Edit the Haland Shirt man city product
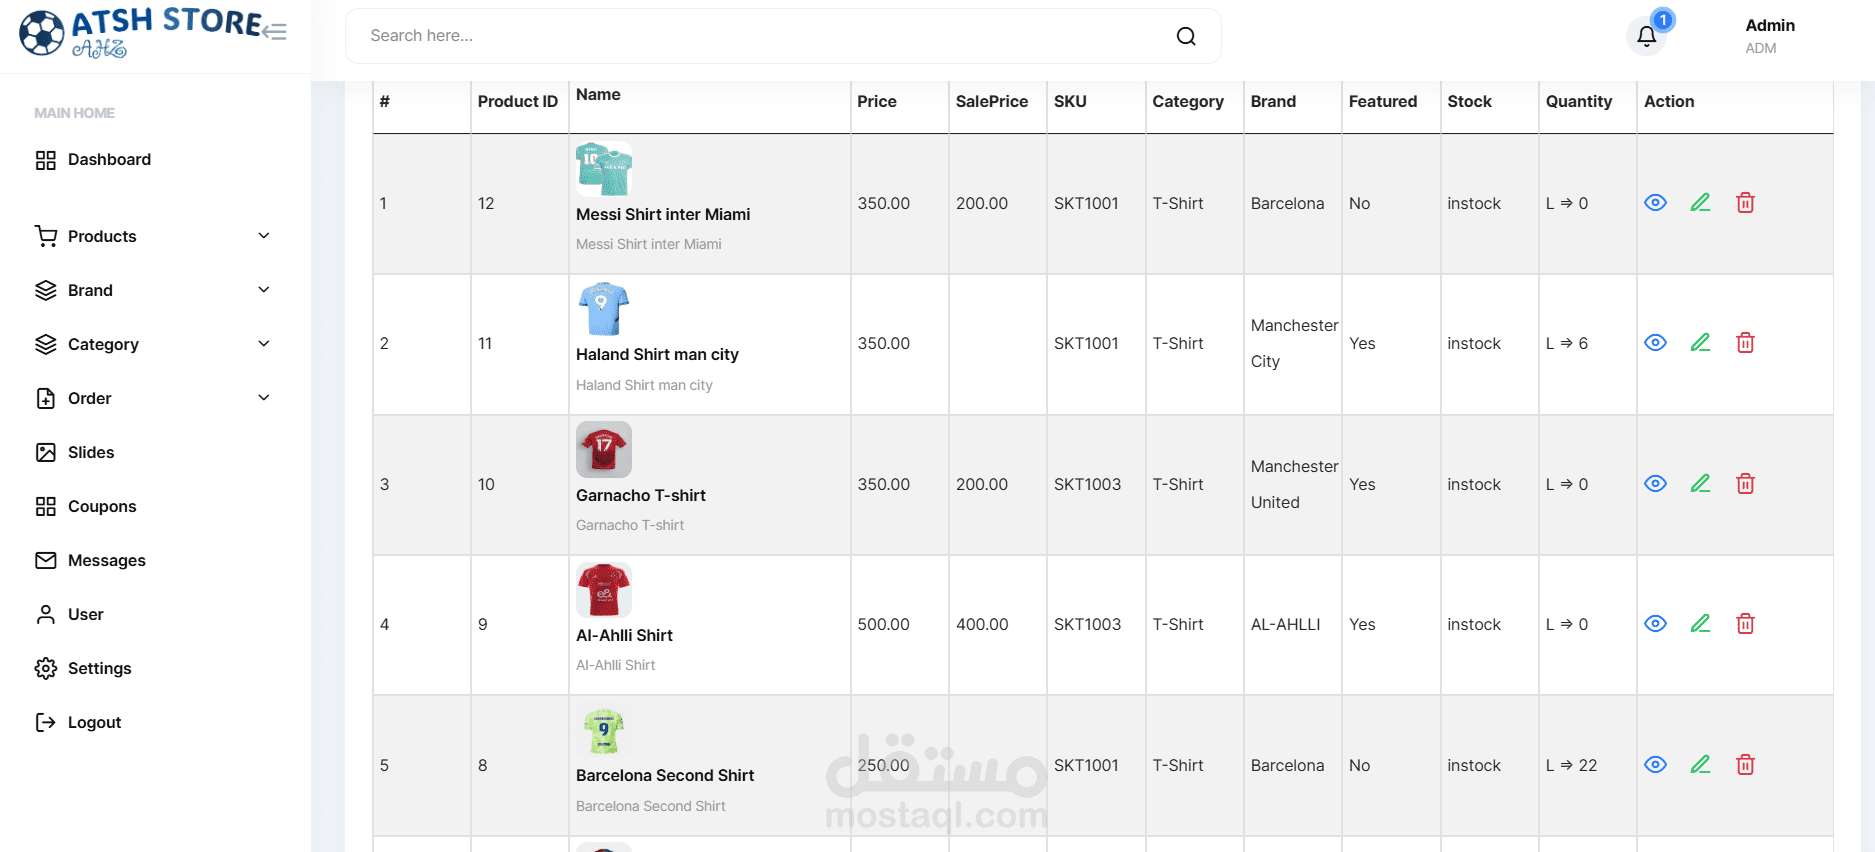The image size is (1875, 852). [x=1700, y=343]
